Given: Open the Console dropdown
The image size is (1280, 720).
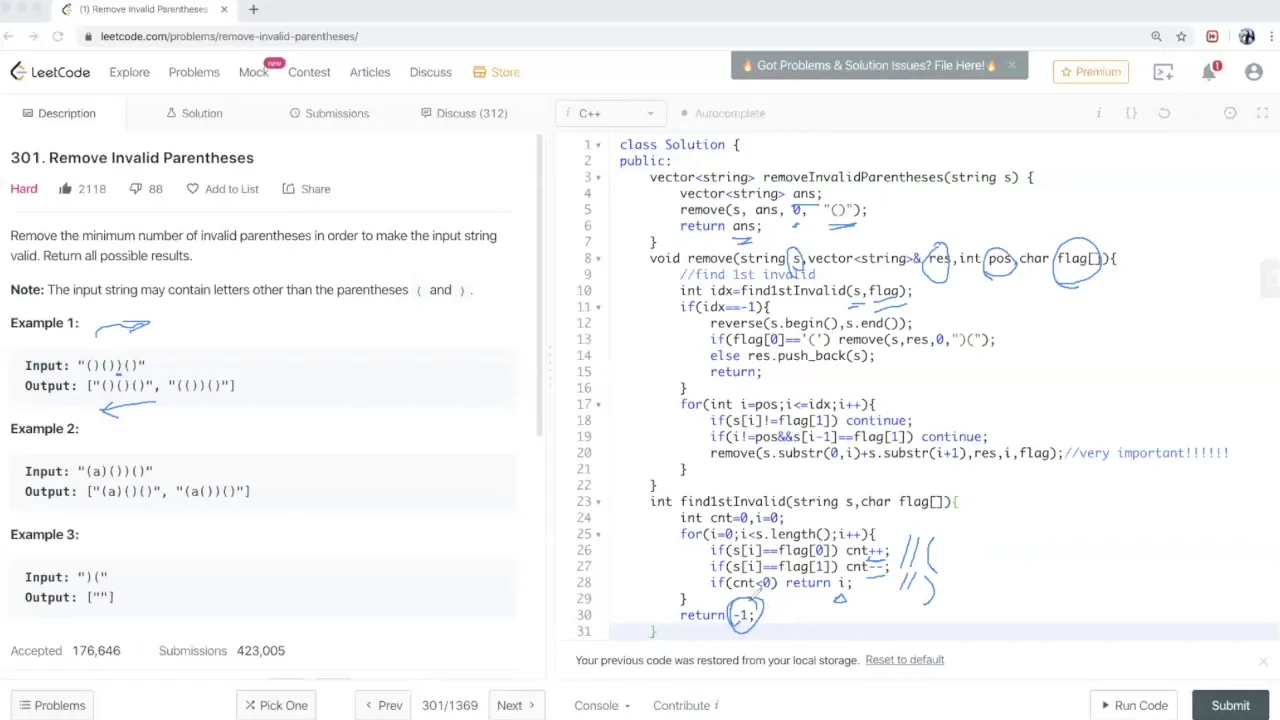Looking at the screenshot, I should pyautogui.click(x=602, y=705).
